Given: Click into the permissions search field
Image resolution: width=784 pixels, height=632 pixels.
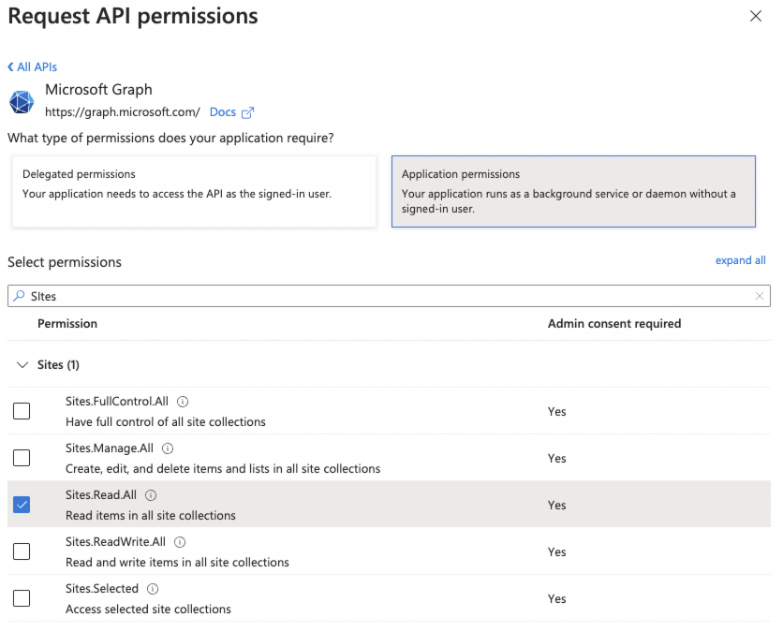Looking at the screenshot, I should 390,296.
